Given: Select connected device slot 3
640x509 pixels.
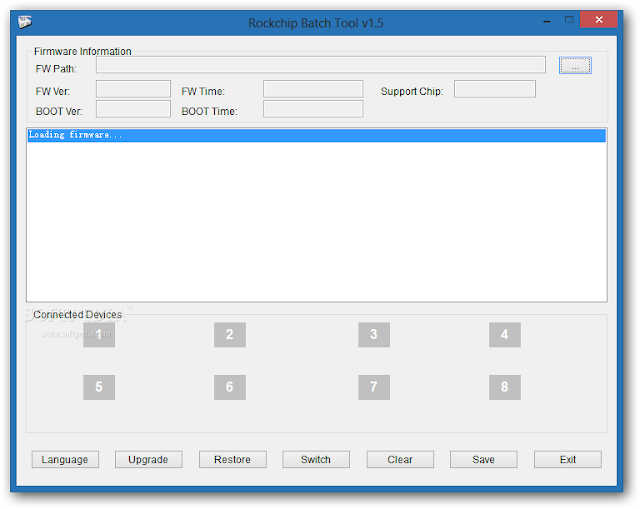Looking at the screenshot, I should coord(374,335).
